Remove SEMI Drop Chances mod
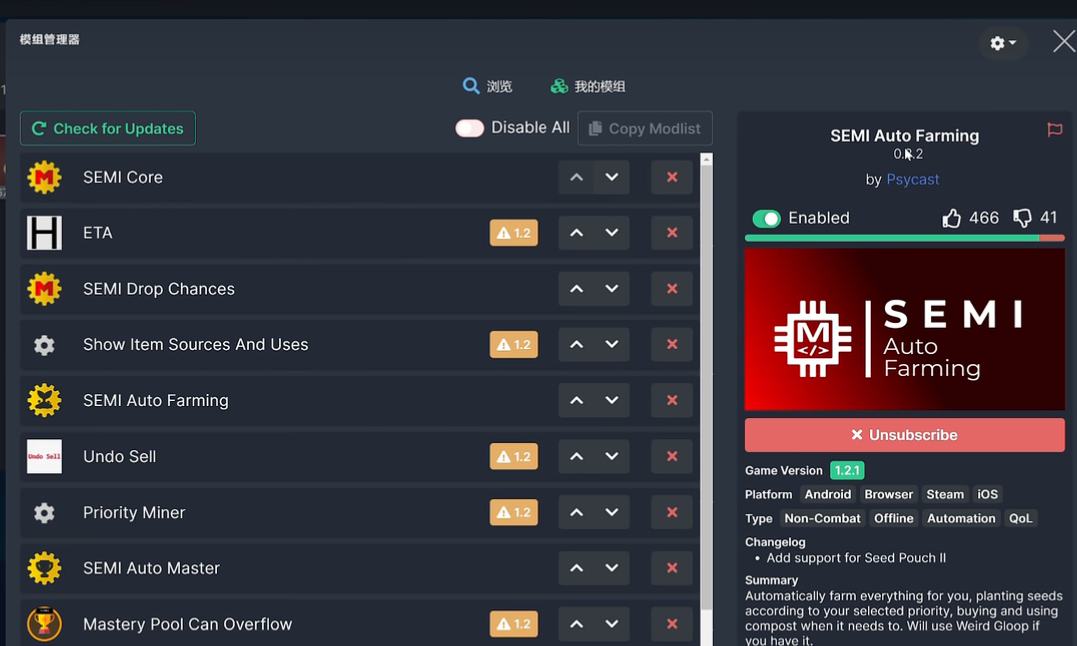The image size is (1077, 646). point(672,289)
